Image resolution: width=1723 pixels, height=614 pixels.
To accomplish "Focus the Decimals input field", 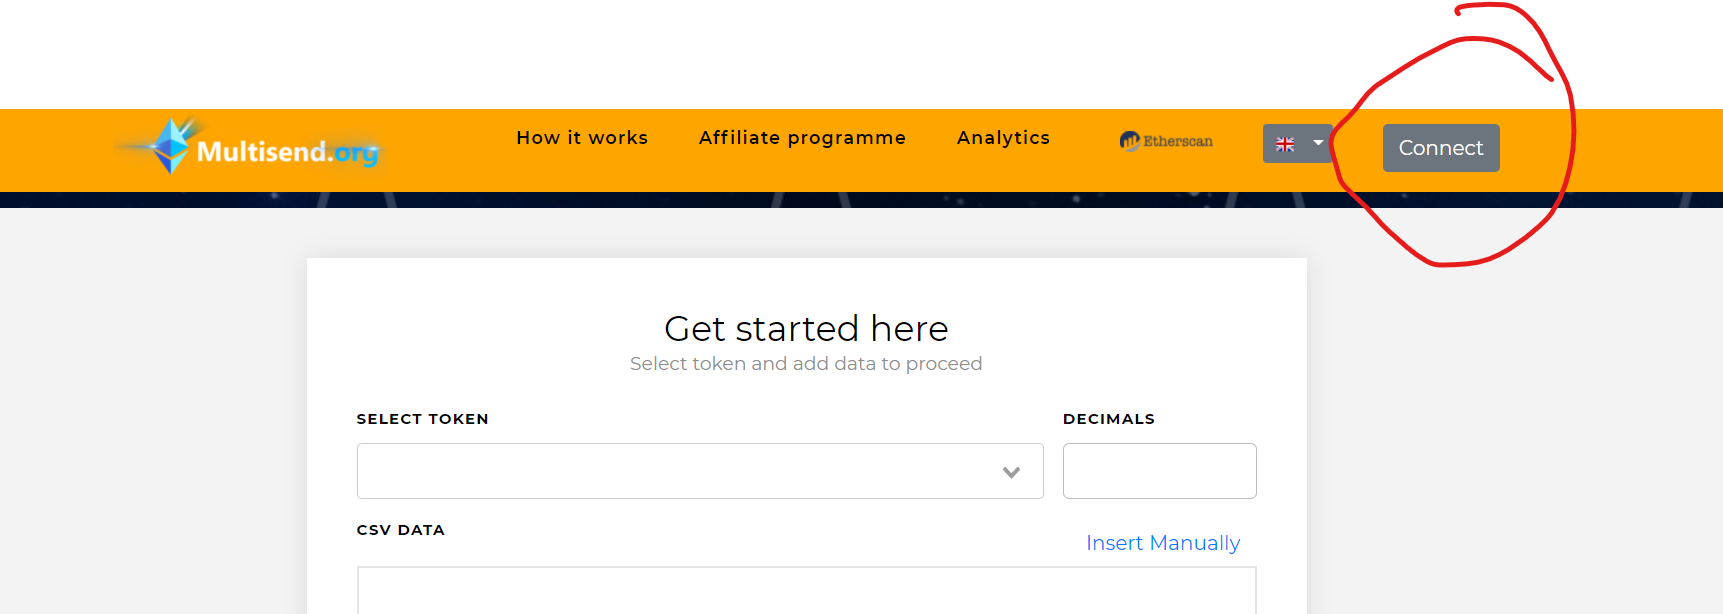I will click(1160, 471).
